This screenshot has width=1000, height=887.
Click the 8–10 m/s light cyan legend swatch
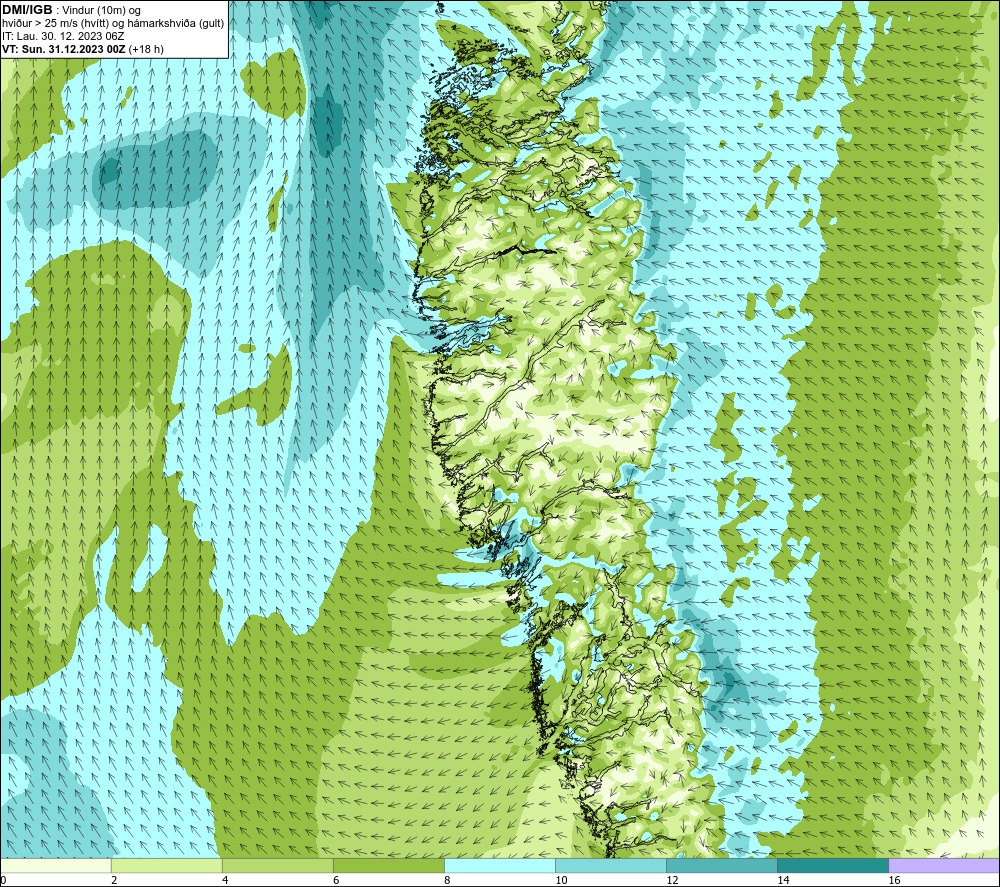[x=499, y=865]
